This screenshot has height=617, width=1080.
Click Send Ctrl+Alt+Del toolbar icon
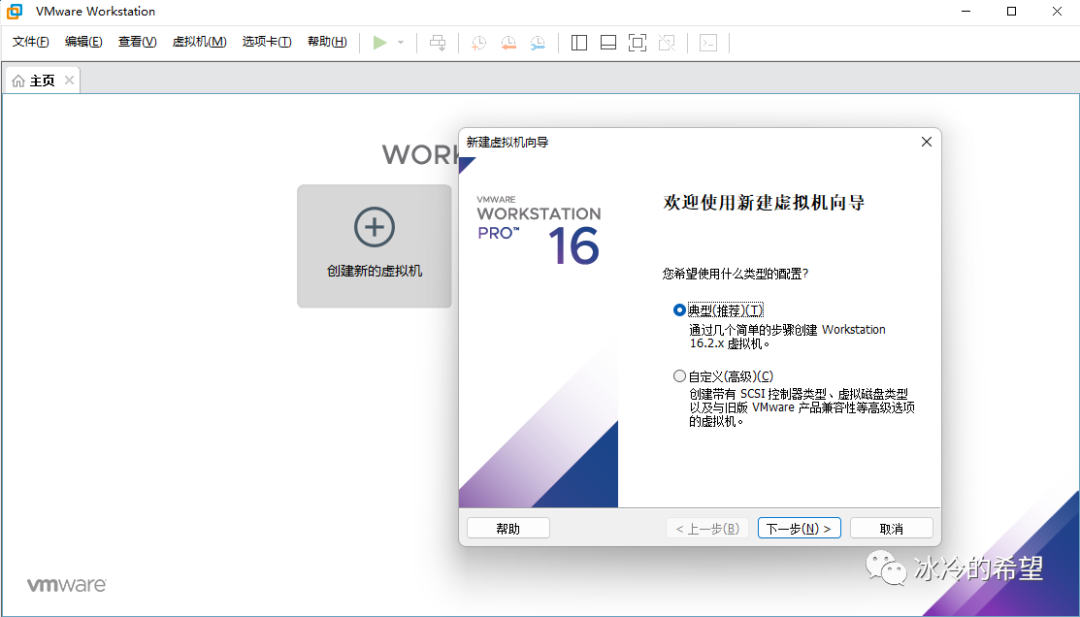[437, 43]
